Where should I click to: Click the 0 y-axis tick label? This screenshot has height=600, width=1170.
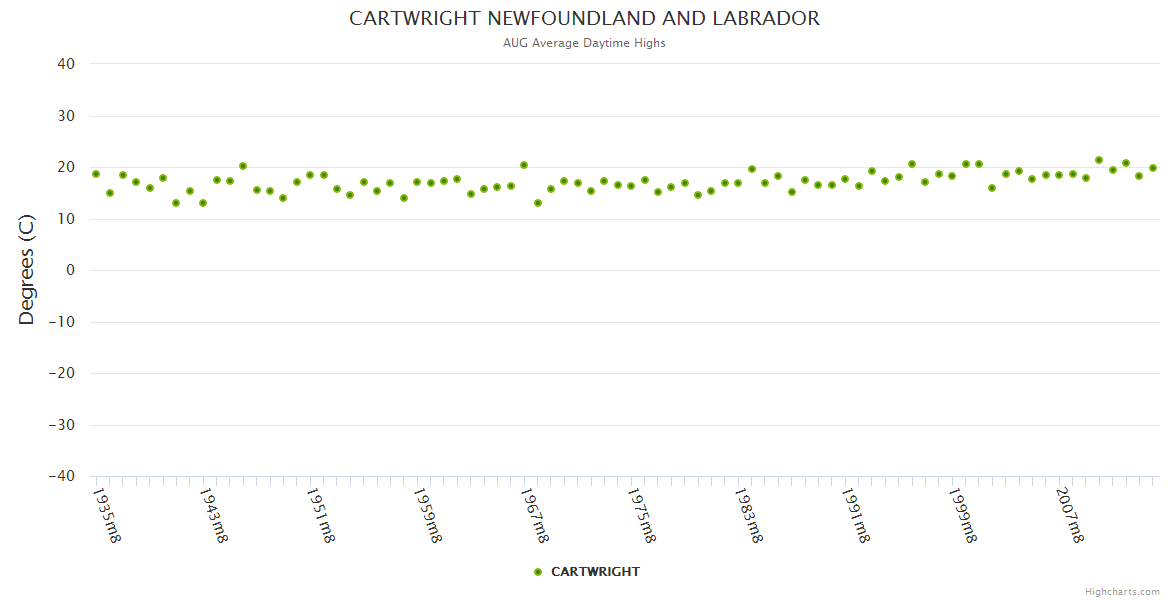coord(70,270)
